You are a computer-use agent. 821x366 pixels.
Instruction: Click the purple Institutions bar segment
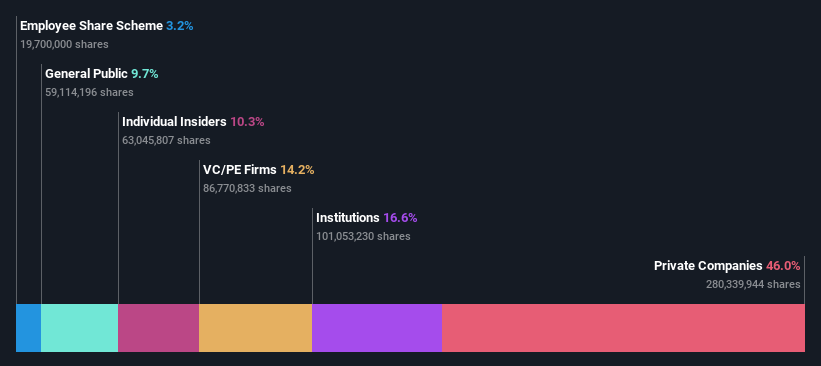point(377,328)
